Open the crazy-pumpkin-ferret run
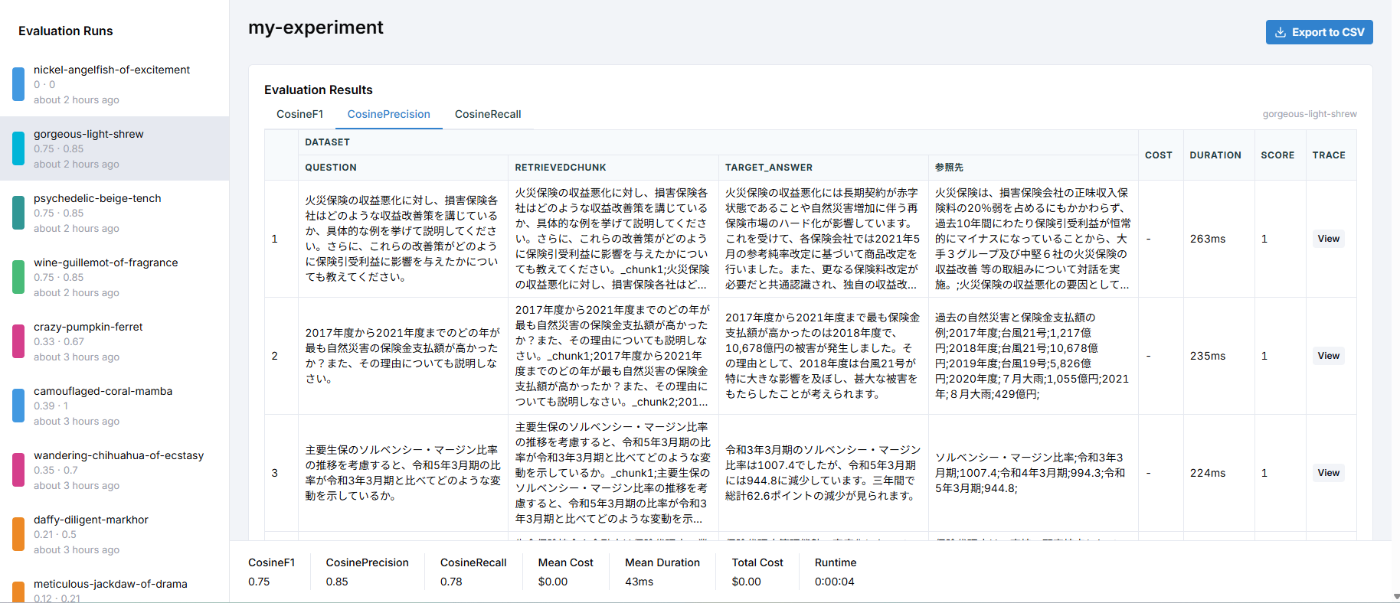 (x=114, y=341)
